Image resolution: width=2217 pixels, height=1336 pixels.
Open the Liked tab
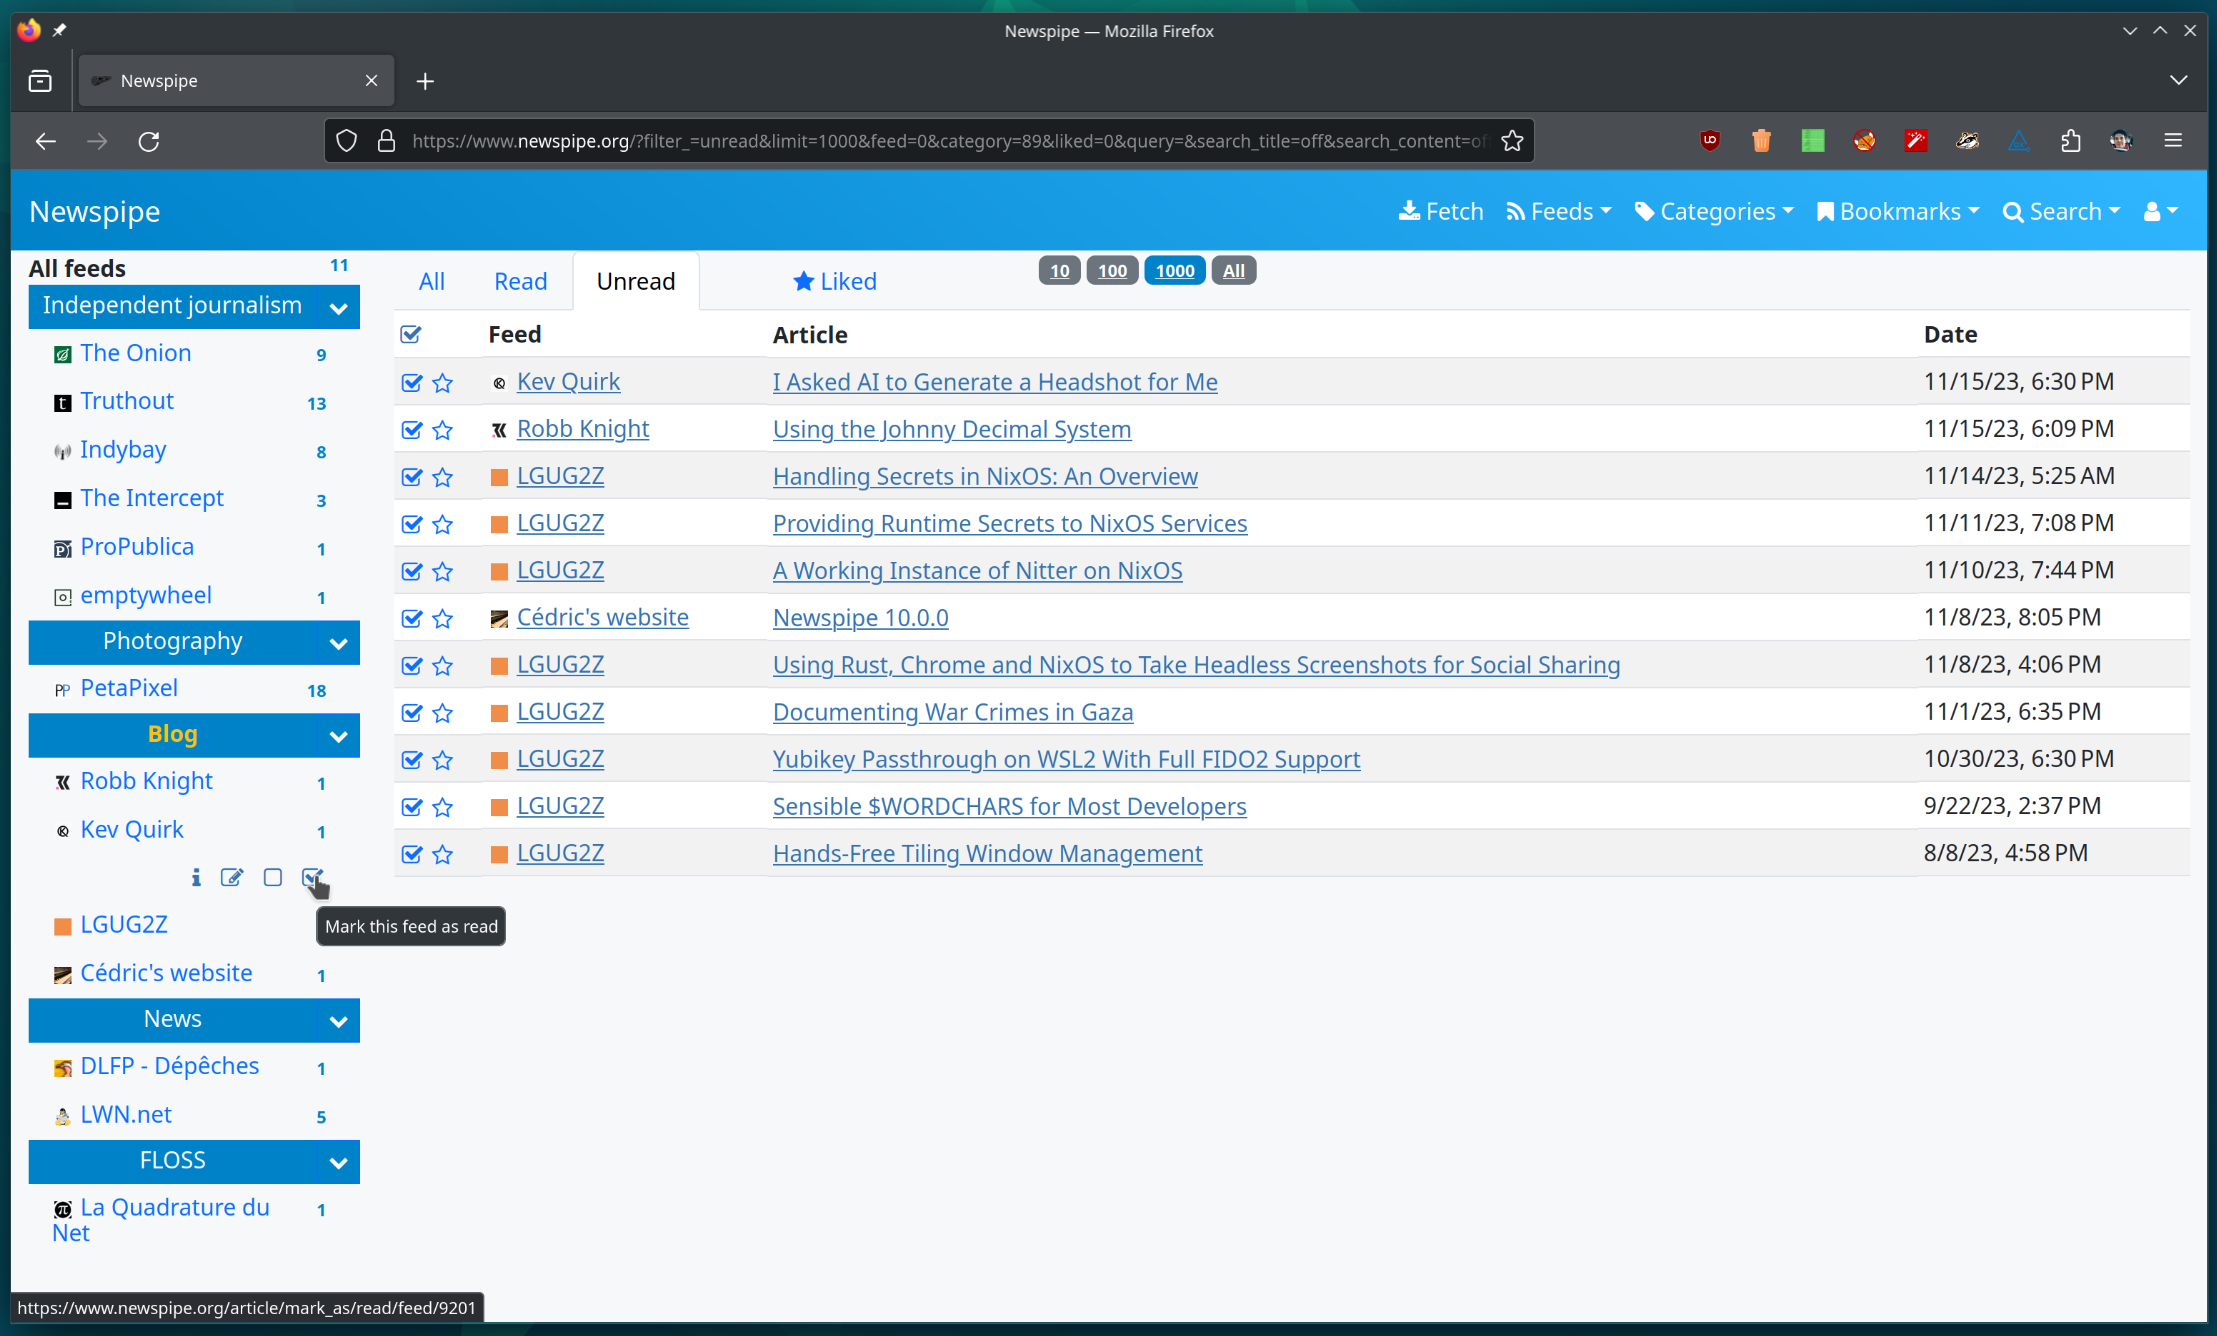[x=834, y=281]
